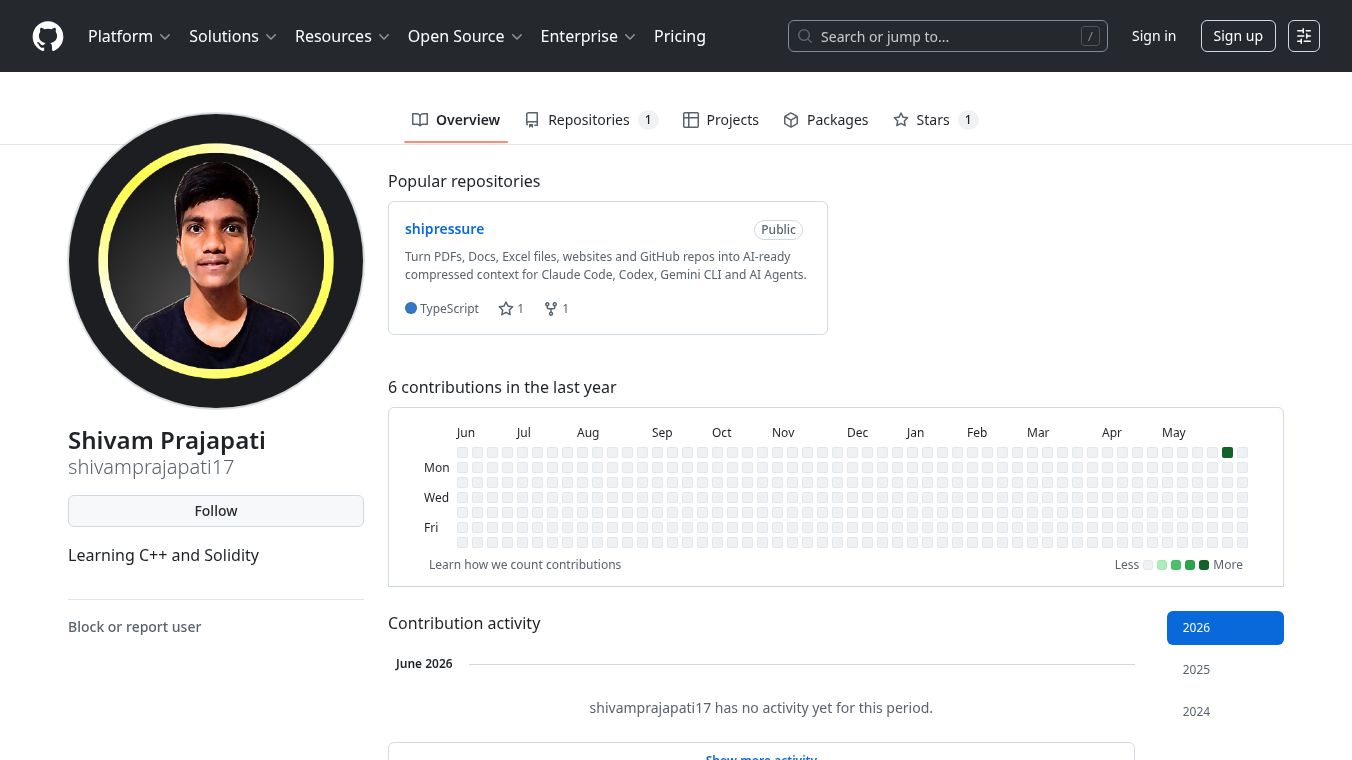This screenshot has height=760, width=1352.
Task: Click the book icon beside Overview
Action: 420,120
